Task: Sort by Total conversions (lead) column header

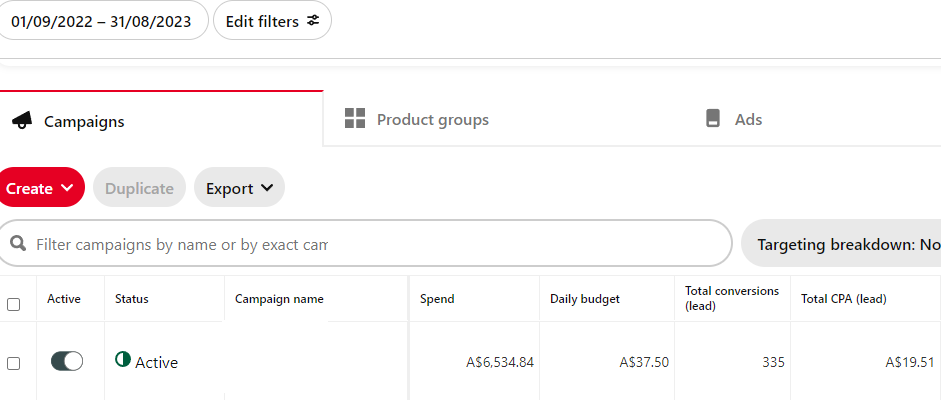Action: [x=732, y=298]
